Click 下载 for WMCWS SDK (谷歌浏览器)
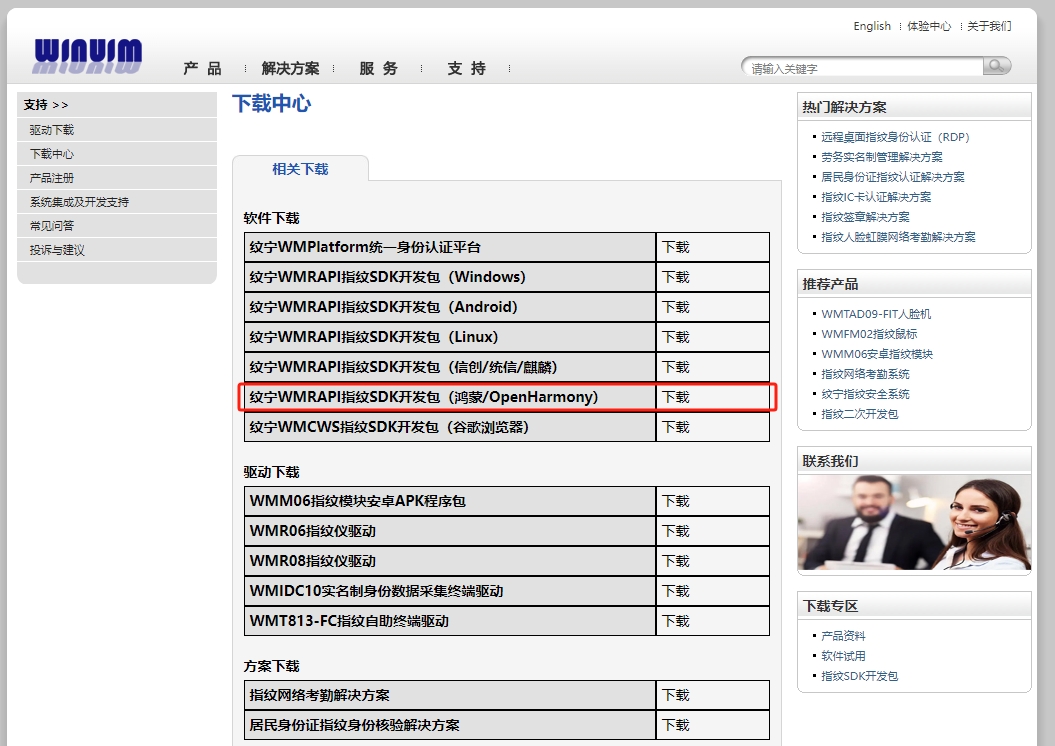The width and height of the screenshot is (1055, 746). tap(676, 427)
